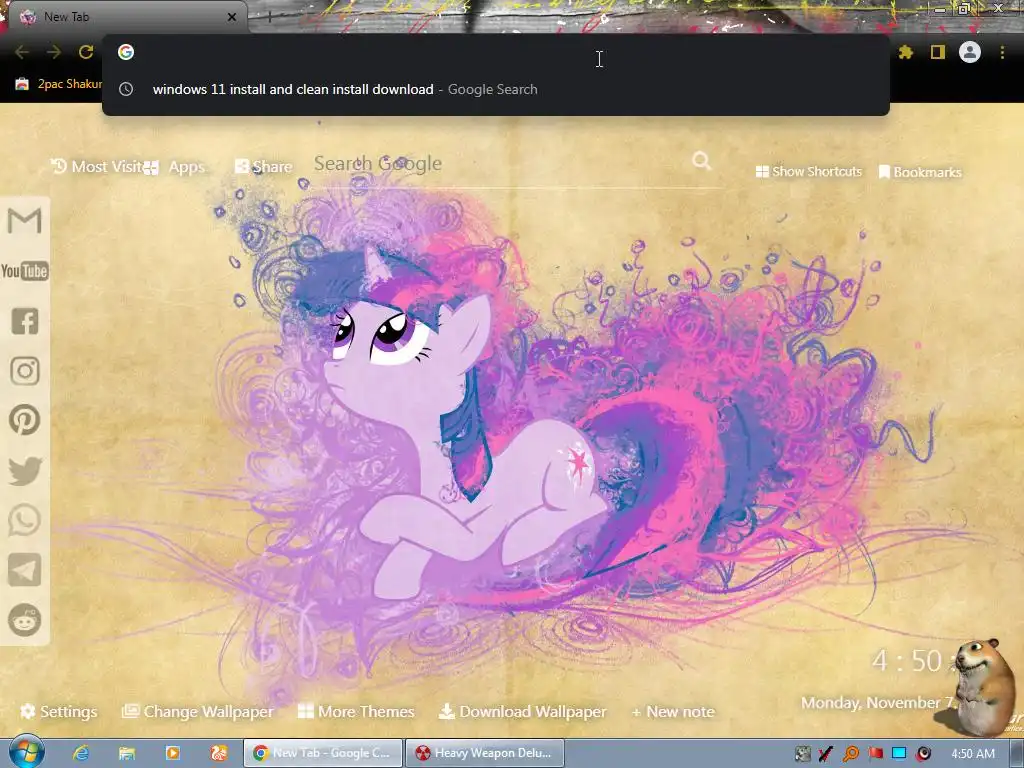Open Facebook from the sidebar
This screenshot has height=768, width=1024.
25,321
